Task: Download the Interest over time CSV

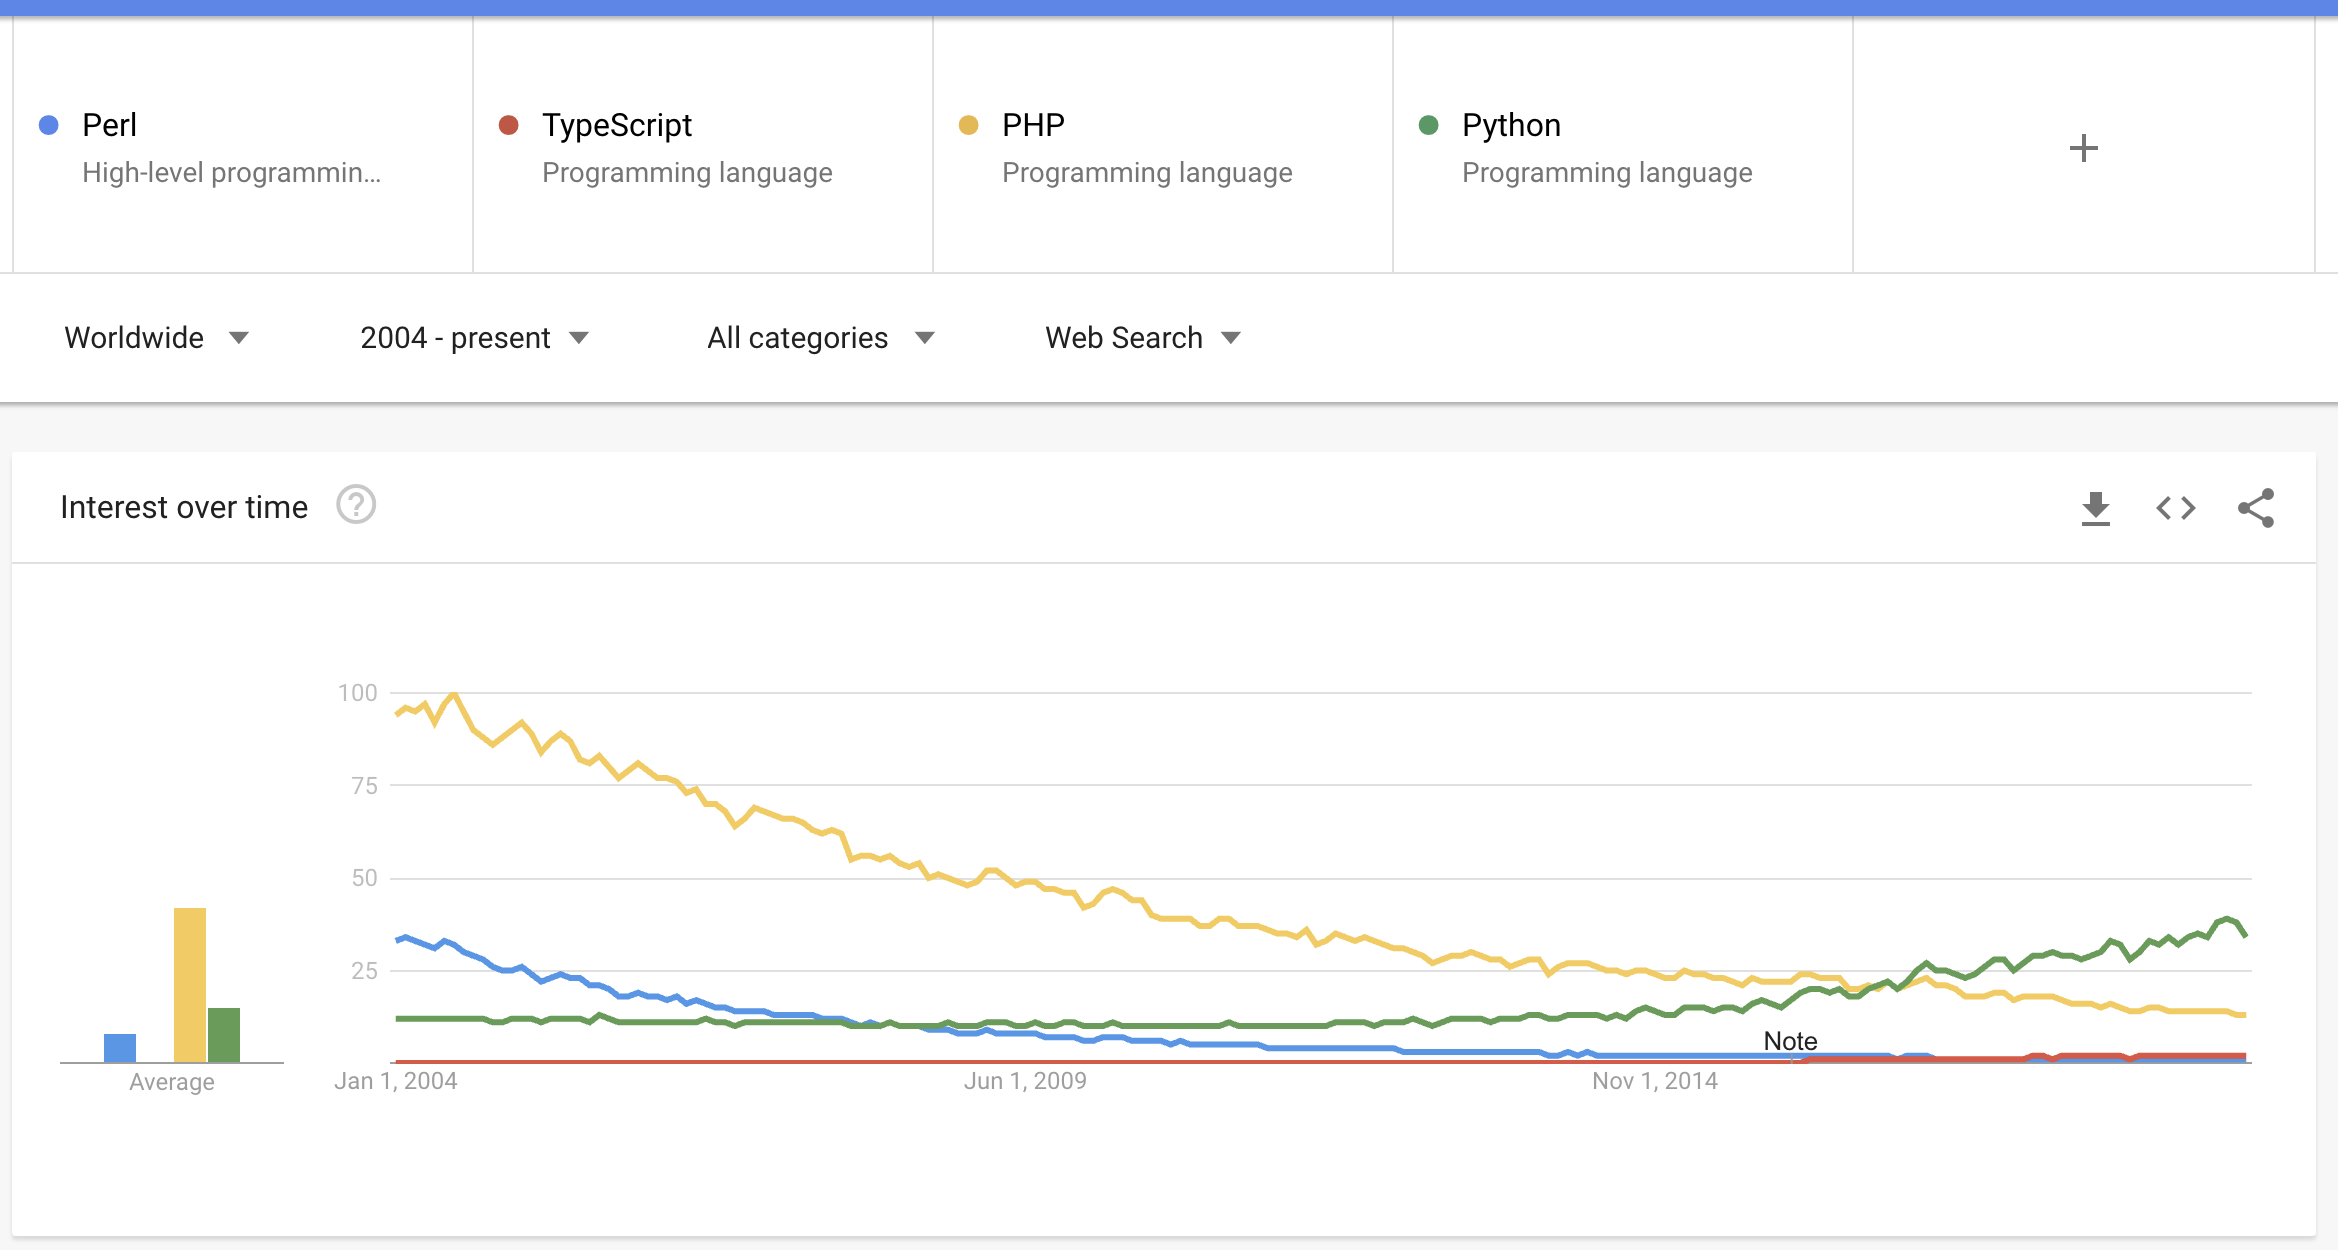Action: pyautogui.click(x=2095, y=508)
